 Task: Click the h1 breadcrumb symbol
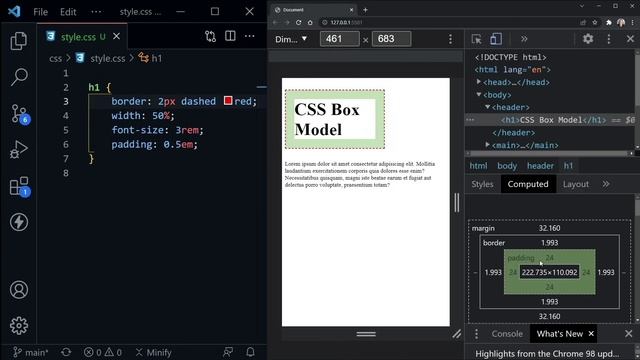[157, 58]
